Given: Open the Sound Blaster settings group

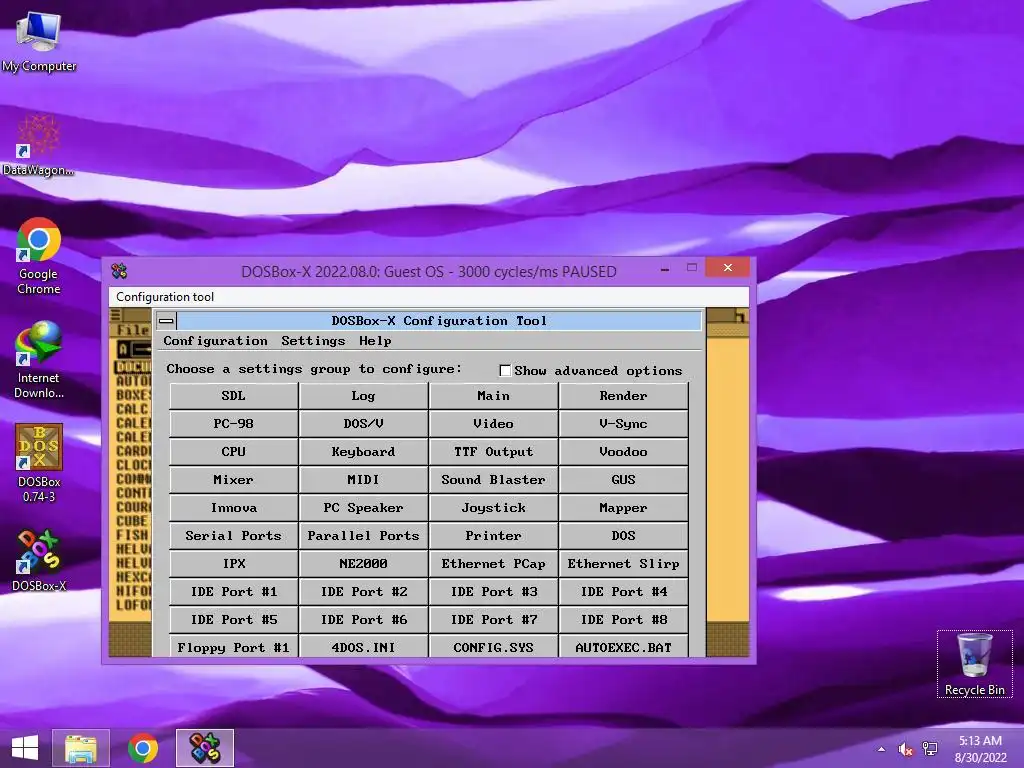Looking at the screenshot, I should [493, 480].
